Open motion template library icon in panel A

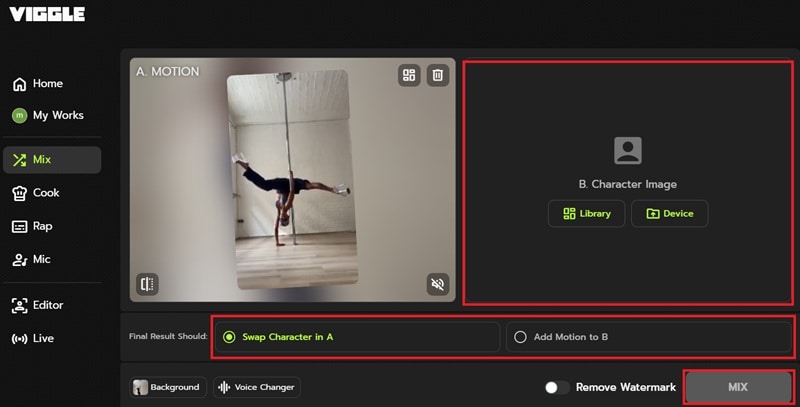click(409, 75)
